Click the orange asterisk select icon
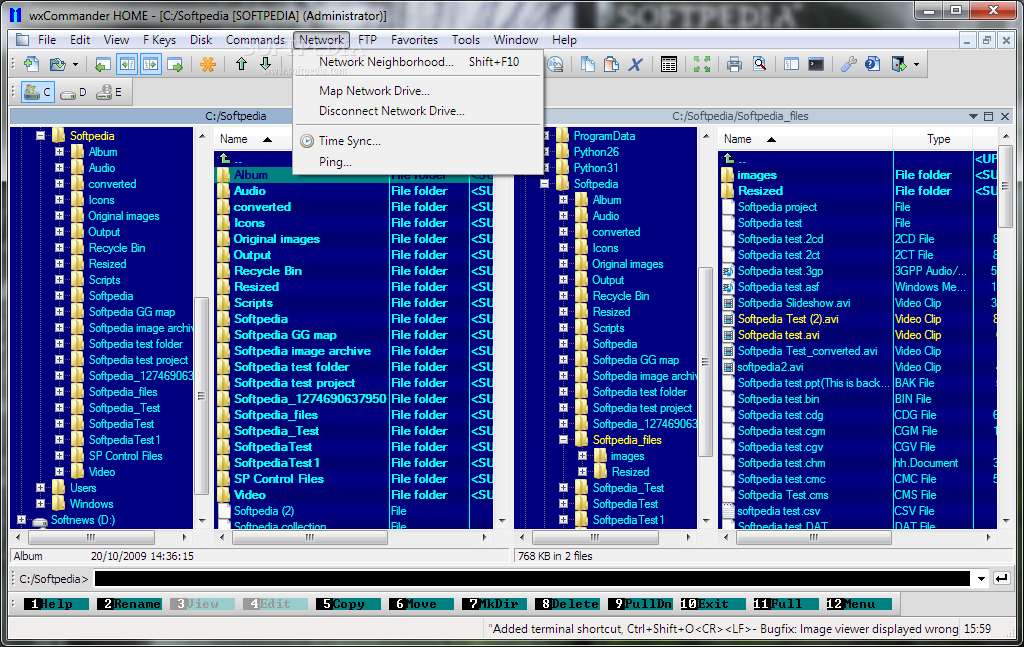This screenshot has height=647, width=1024. 208,64
